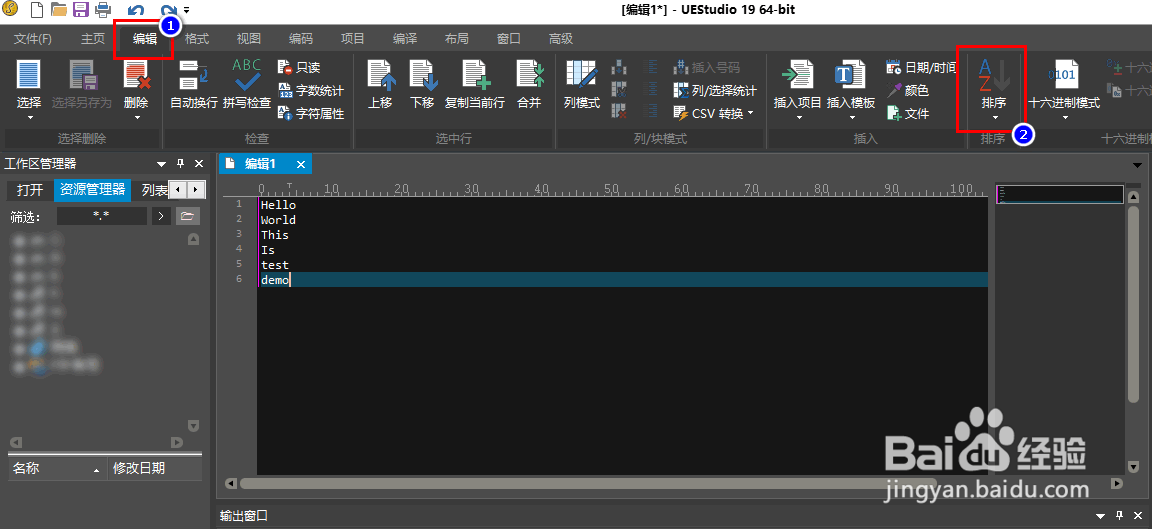Screen dimensions: 1152x529
Task: Open 字符属性 character properties
Action: click(311, 113)
